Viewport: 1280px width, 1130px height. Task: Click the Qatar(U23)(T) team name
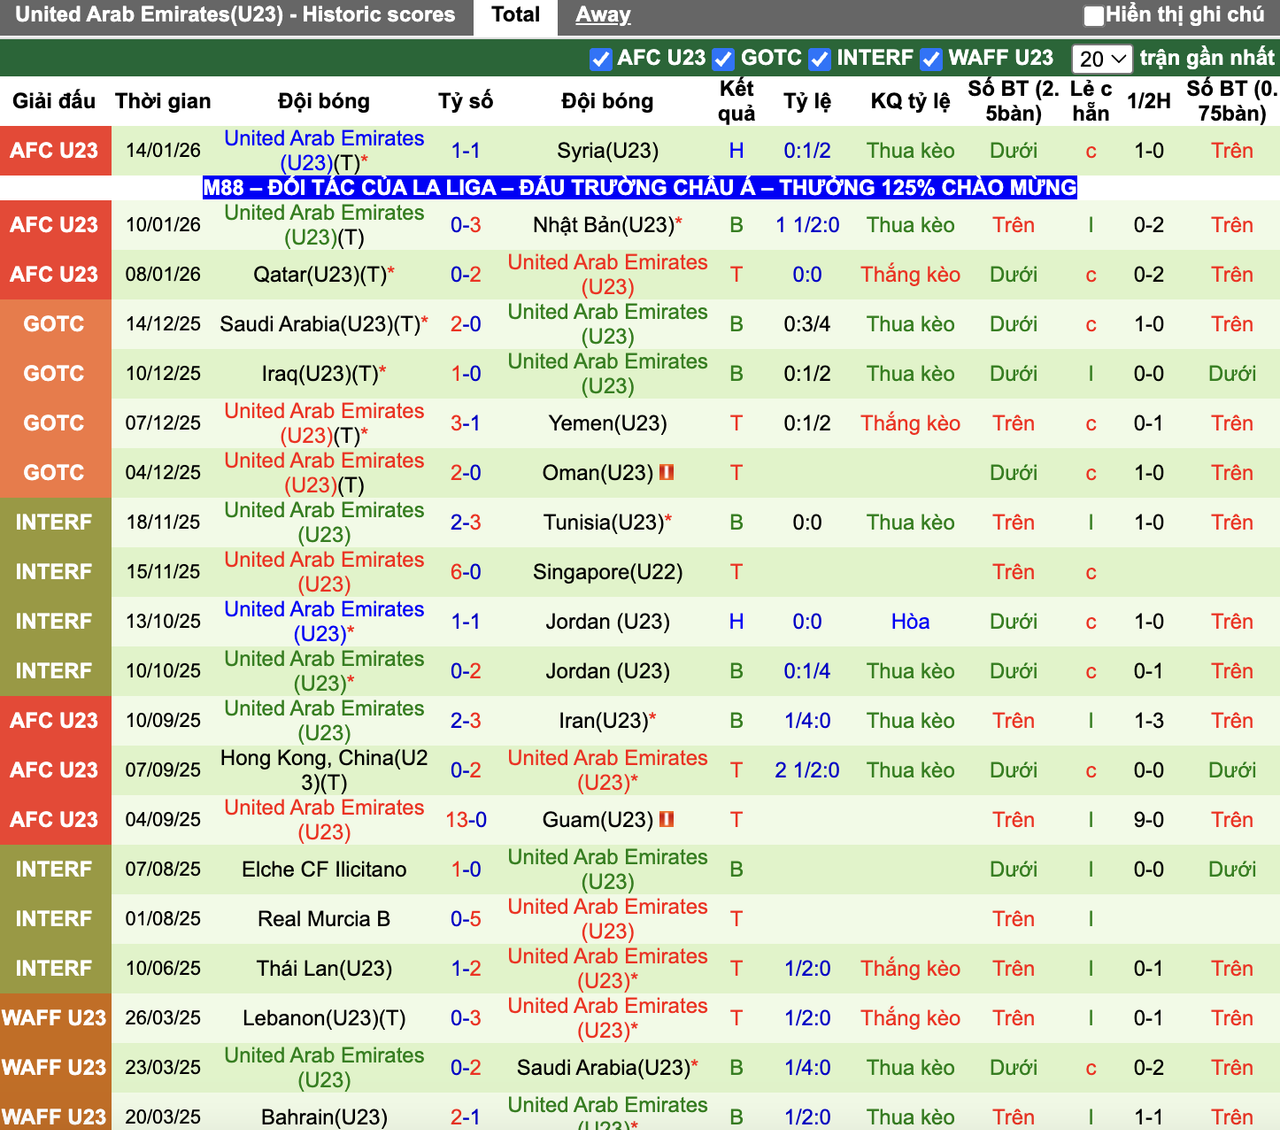pyautogui.click(x=321, y=274)
